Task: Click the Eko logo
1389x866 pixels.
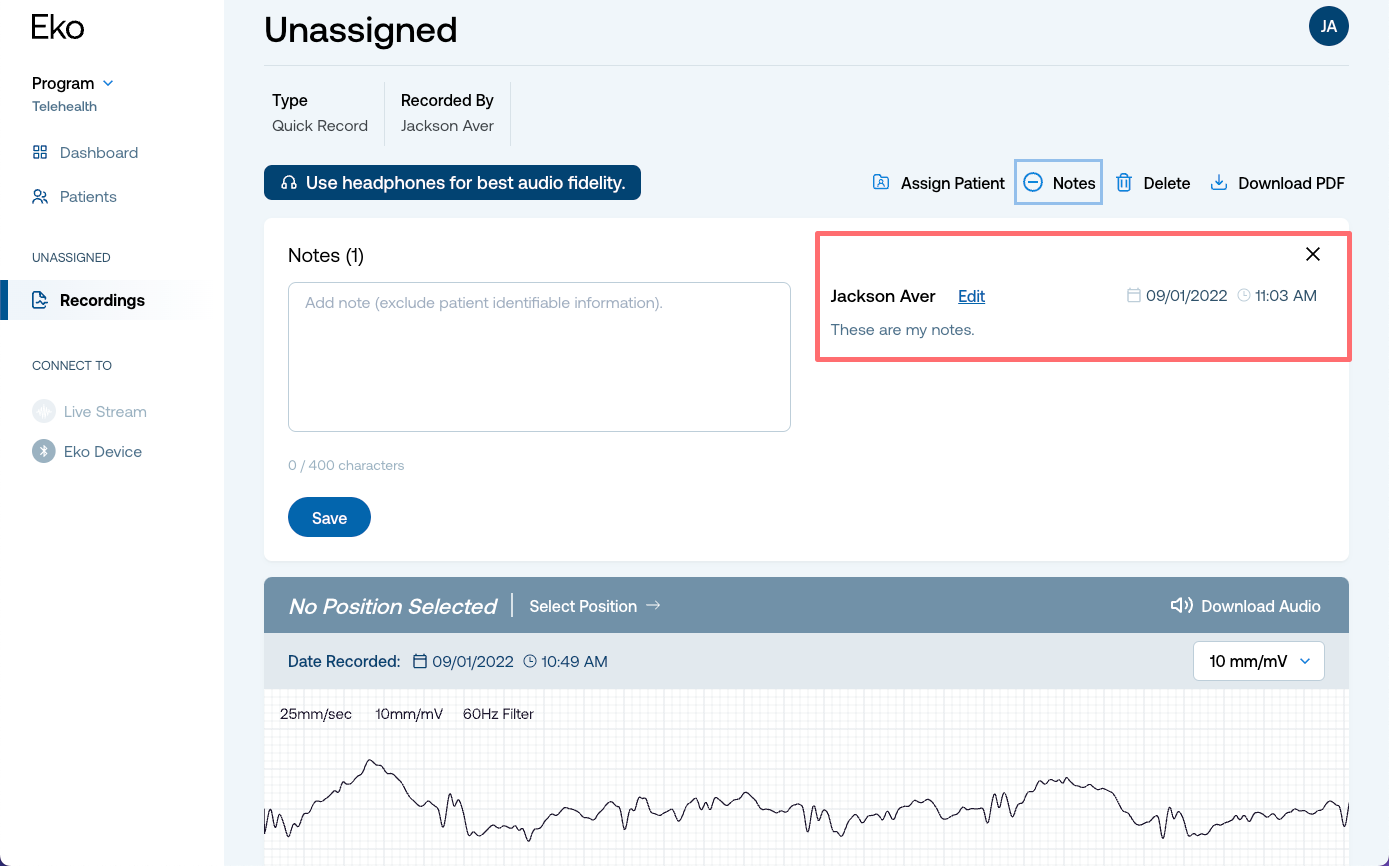Action: coord(58,27)
